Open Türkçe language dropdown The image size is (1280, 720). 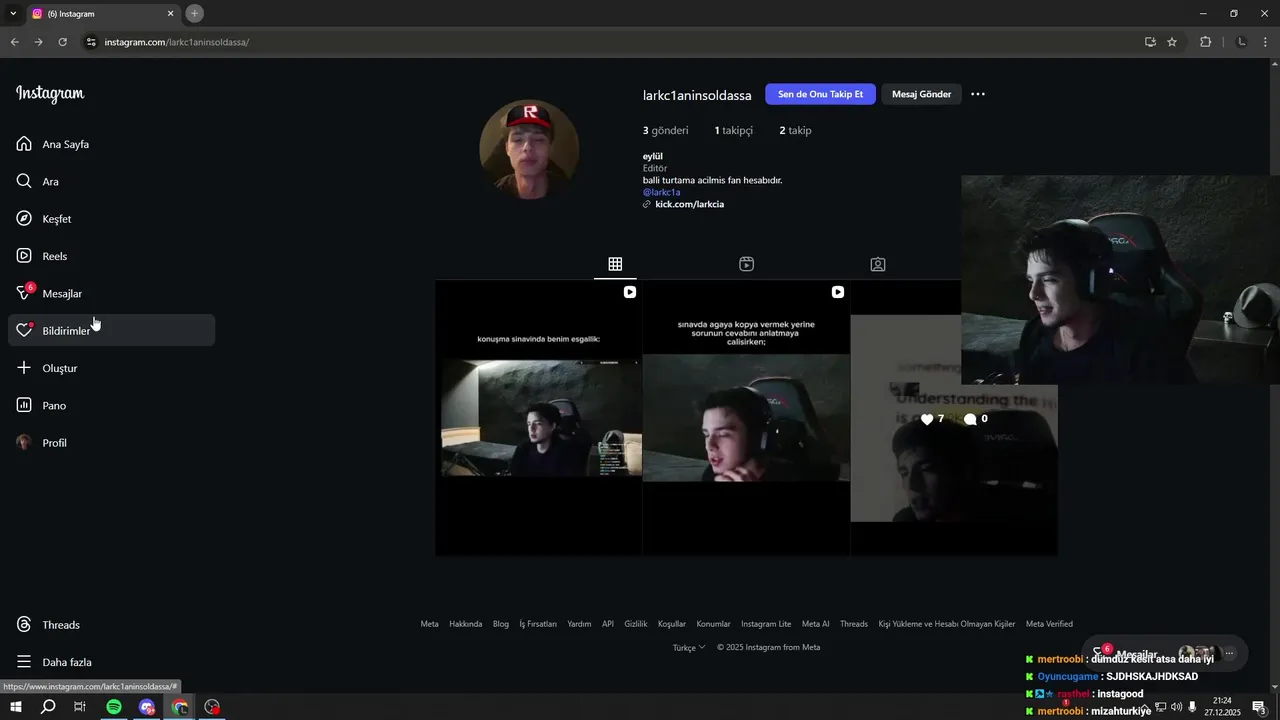689,647
